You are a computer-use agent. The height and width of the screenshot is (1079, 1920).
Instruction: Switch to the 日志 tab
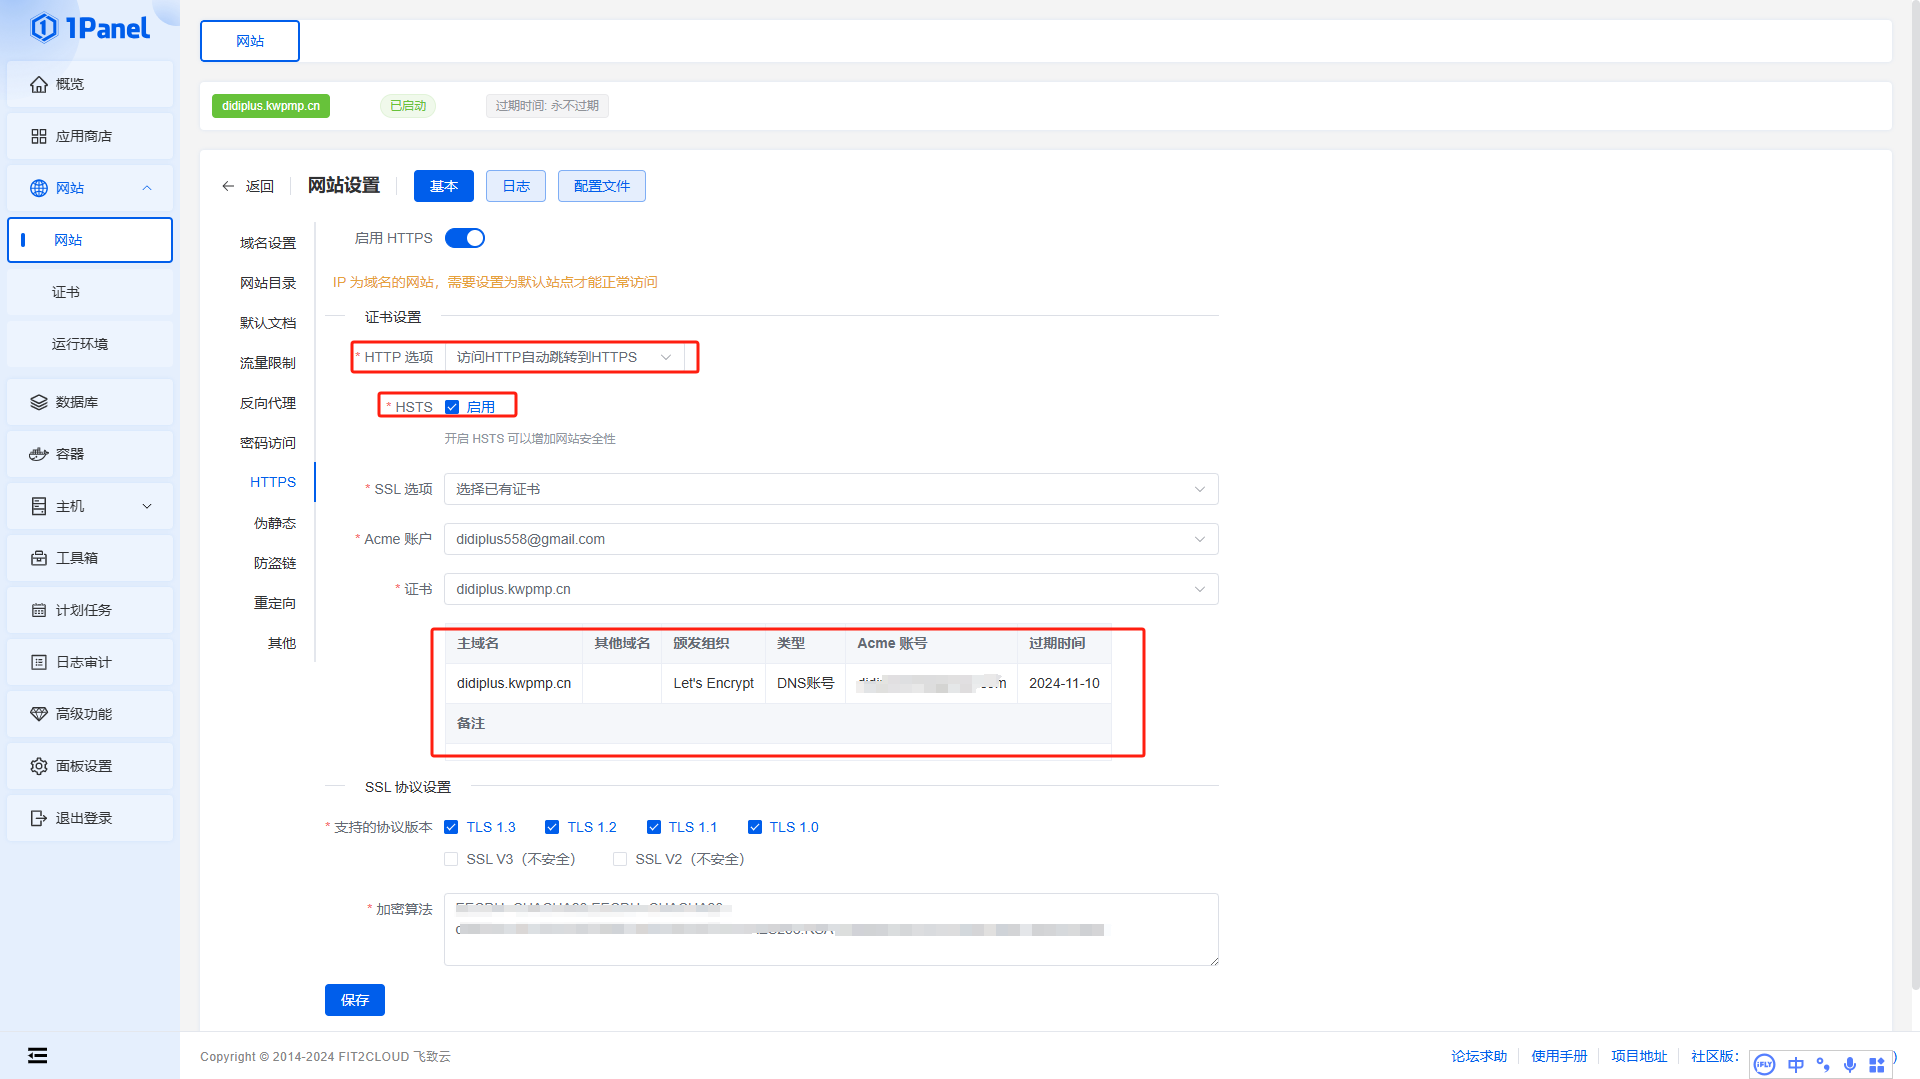click(x=516, y=186)
